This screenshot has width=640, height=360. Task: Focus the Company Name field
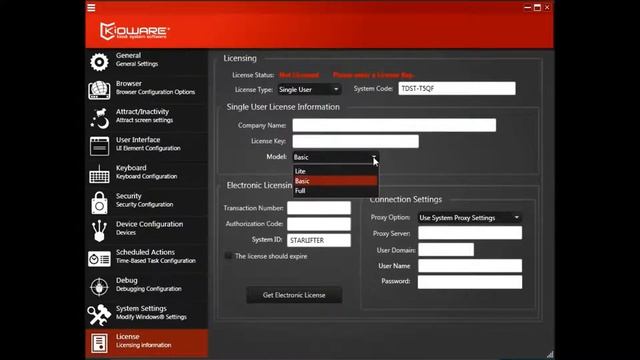point(394,125)
